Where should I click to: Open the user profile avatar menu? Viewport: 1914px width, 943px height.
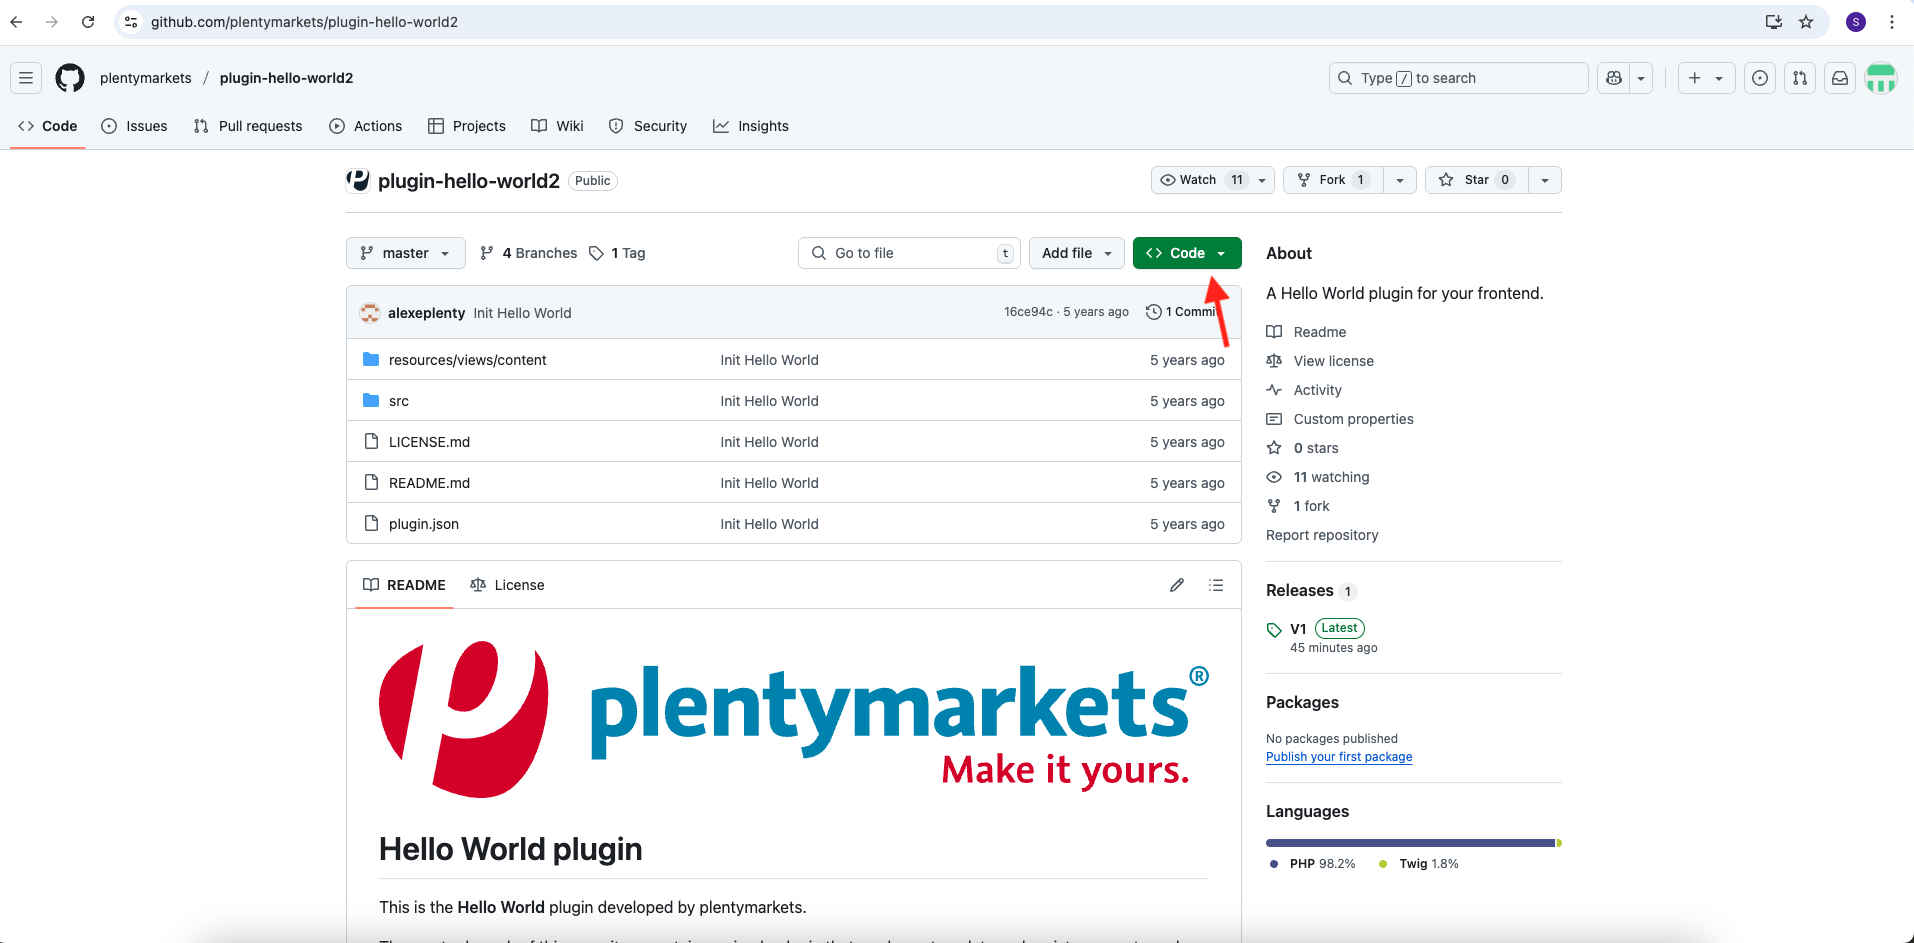(x=1881, y=78)
